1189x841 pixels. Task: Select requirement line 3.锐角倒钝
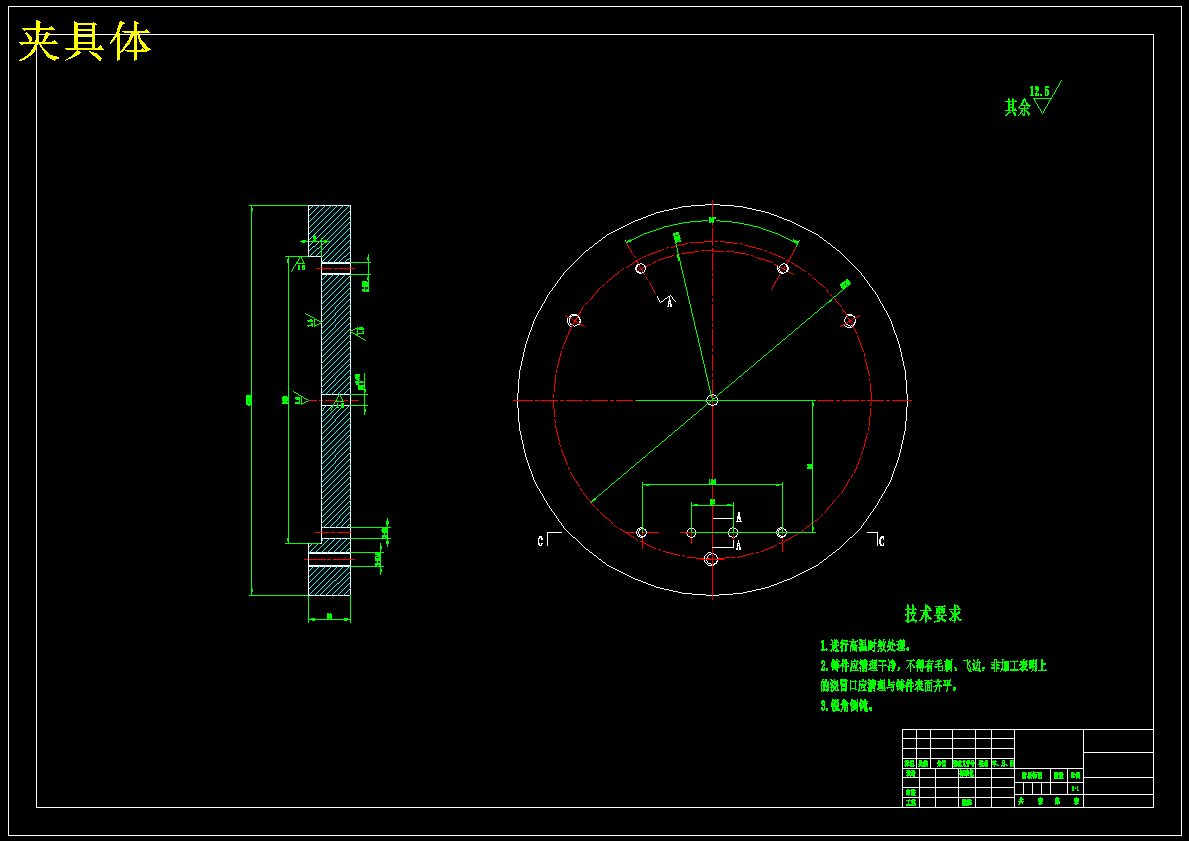[x=846, y=705]
